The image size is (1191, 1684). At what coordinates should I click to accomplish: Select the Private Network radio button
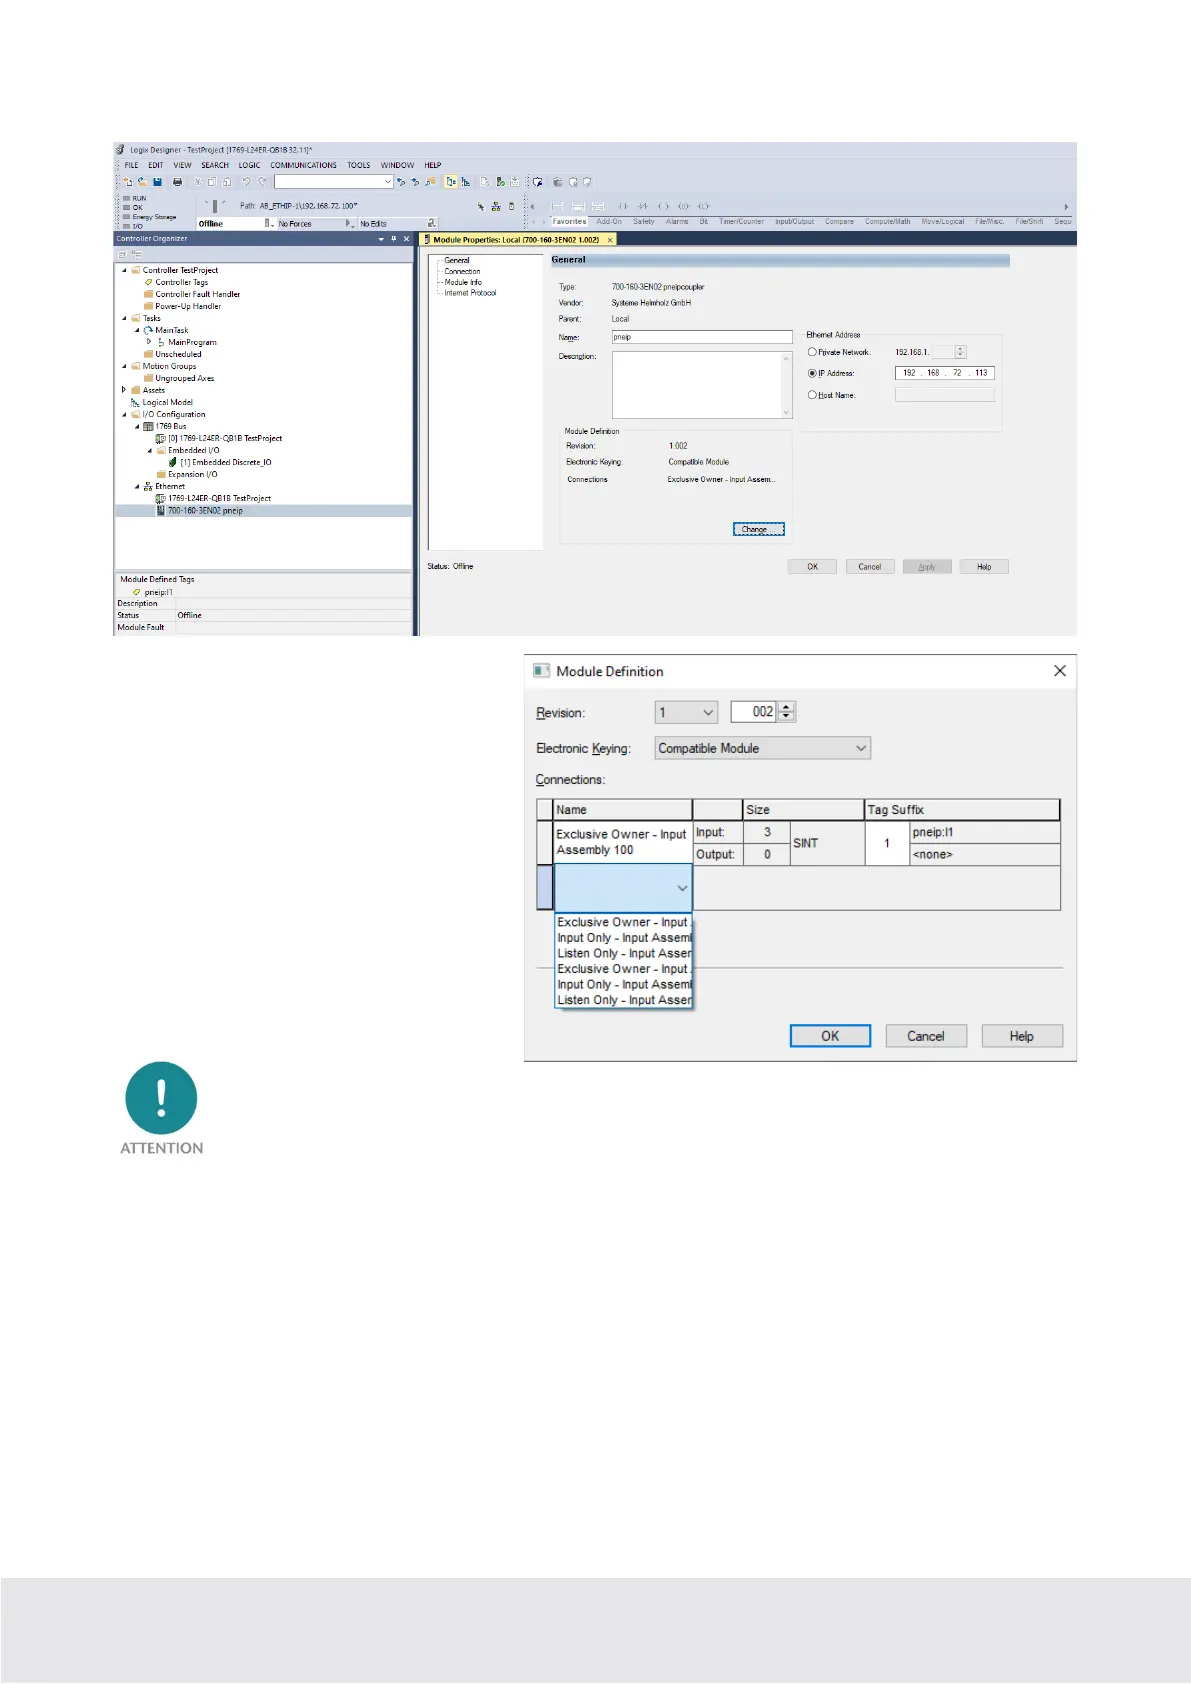[812, 352]
